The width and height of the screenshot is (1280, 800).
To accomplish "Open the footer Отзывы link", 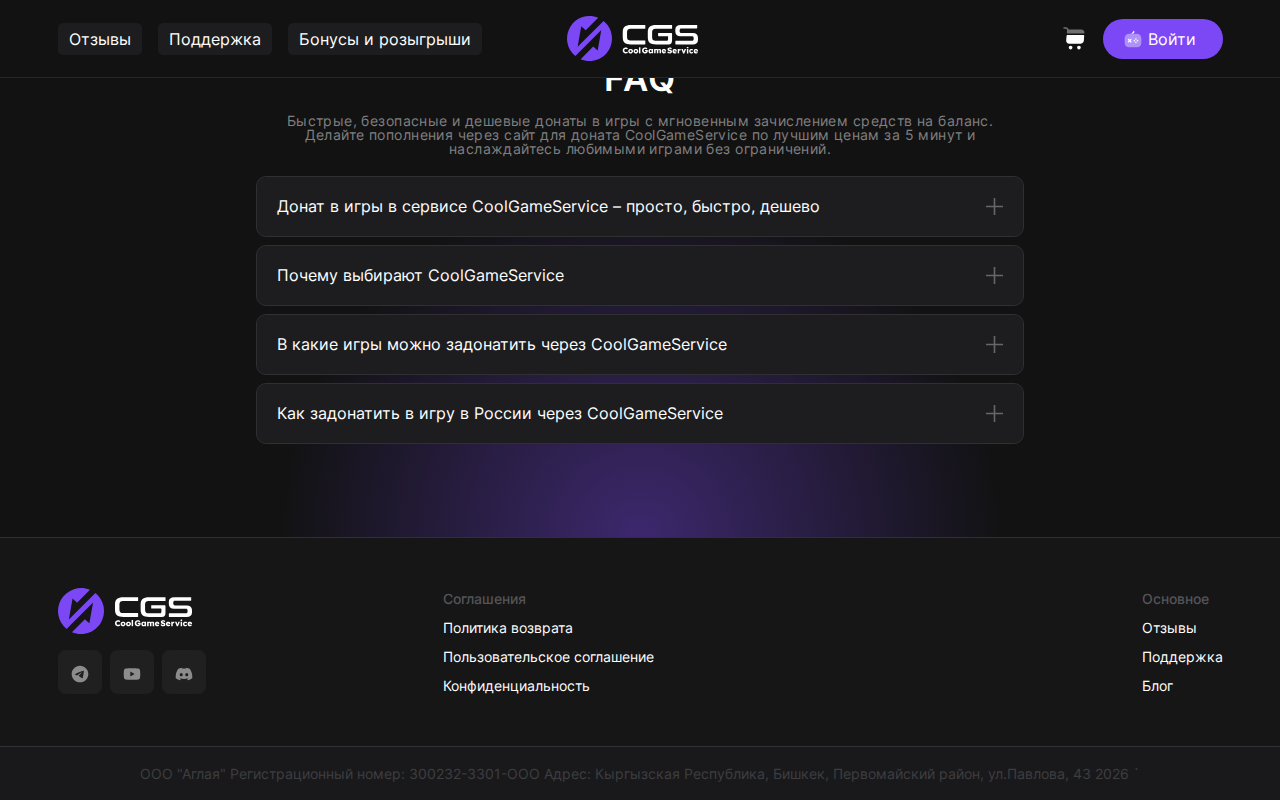I will [x=1169, y=628].
